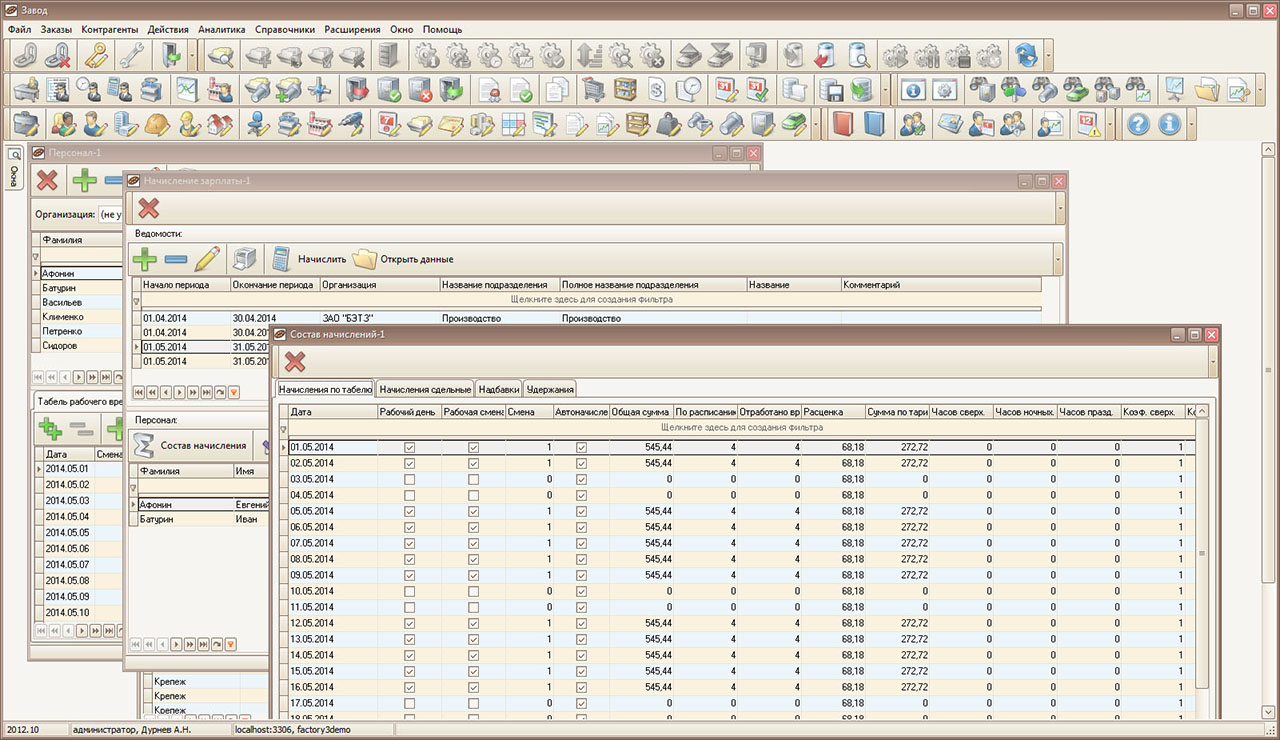
Task: Click the shopping cart toolbar icon
Action: pyautogui.click(x=594, y=89)
